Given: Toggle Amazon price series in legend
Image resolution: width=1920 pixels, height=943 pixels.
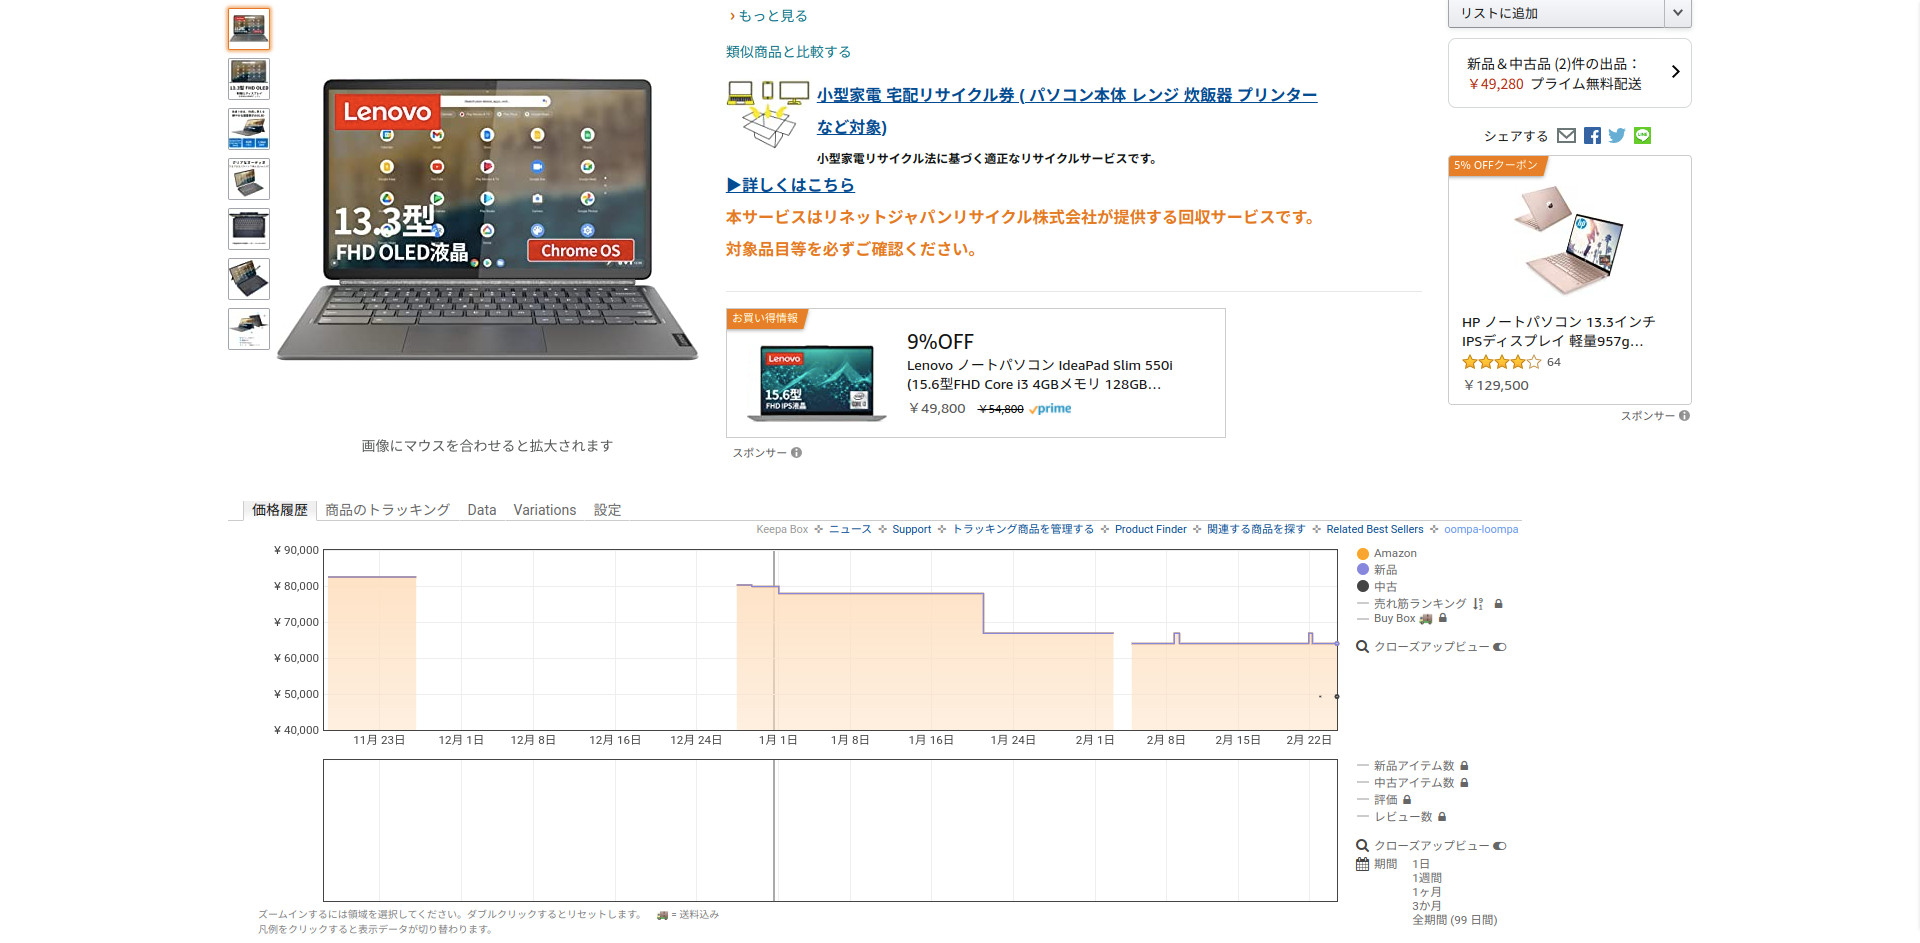Looking at the screenshot, I should [x=1387, y=554].
